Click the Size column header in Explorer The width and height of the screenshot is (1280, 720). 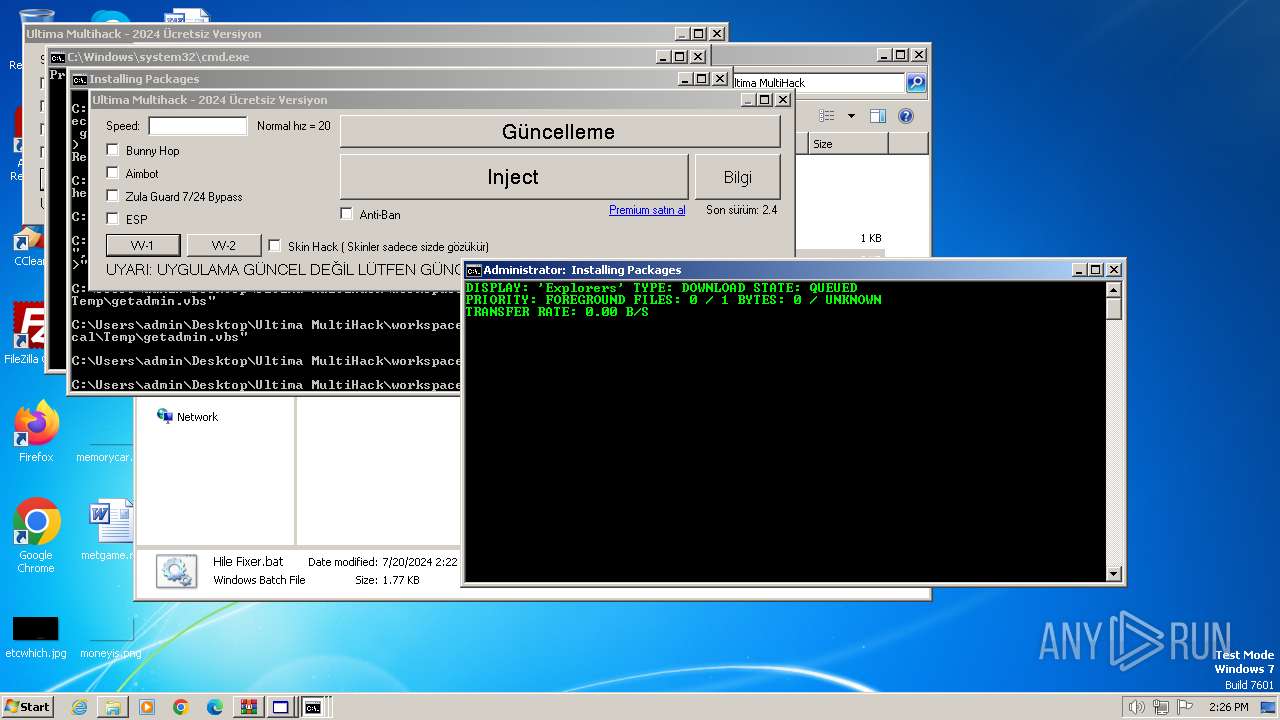tap(848, 144)
